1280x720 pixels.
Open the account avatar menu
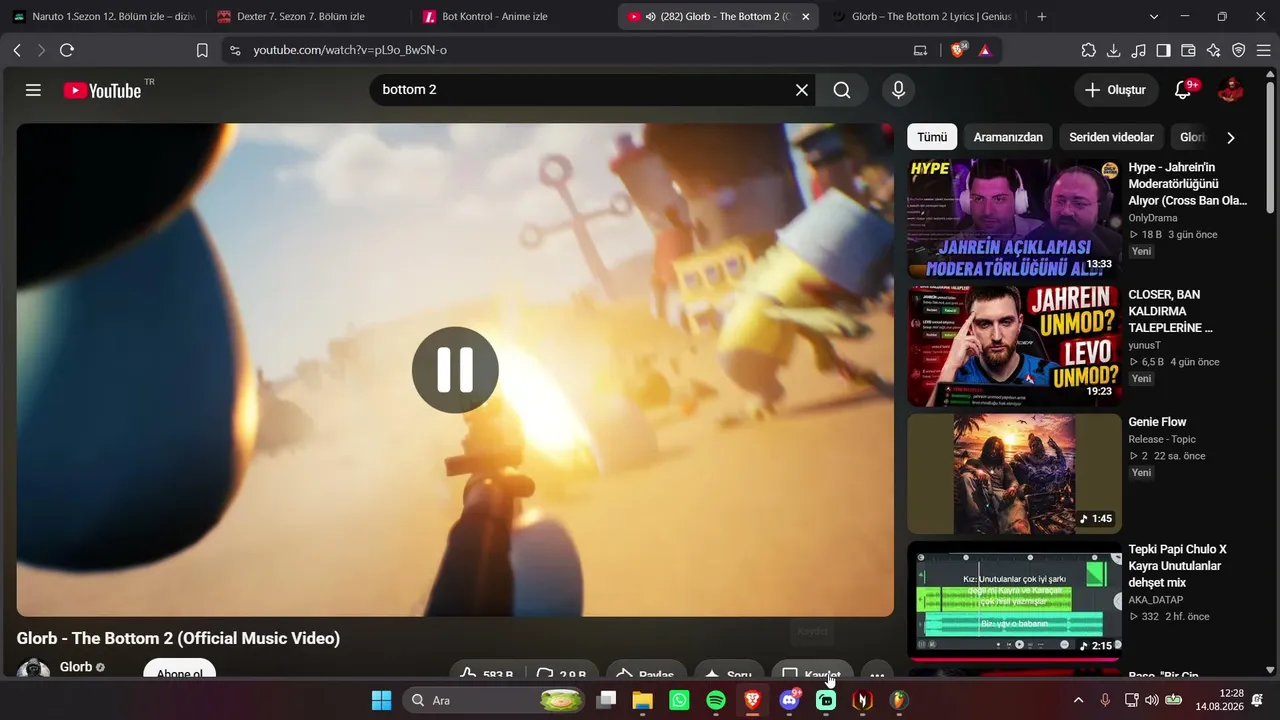tap(1230, 90)
